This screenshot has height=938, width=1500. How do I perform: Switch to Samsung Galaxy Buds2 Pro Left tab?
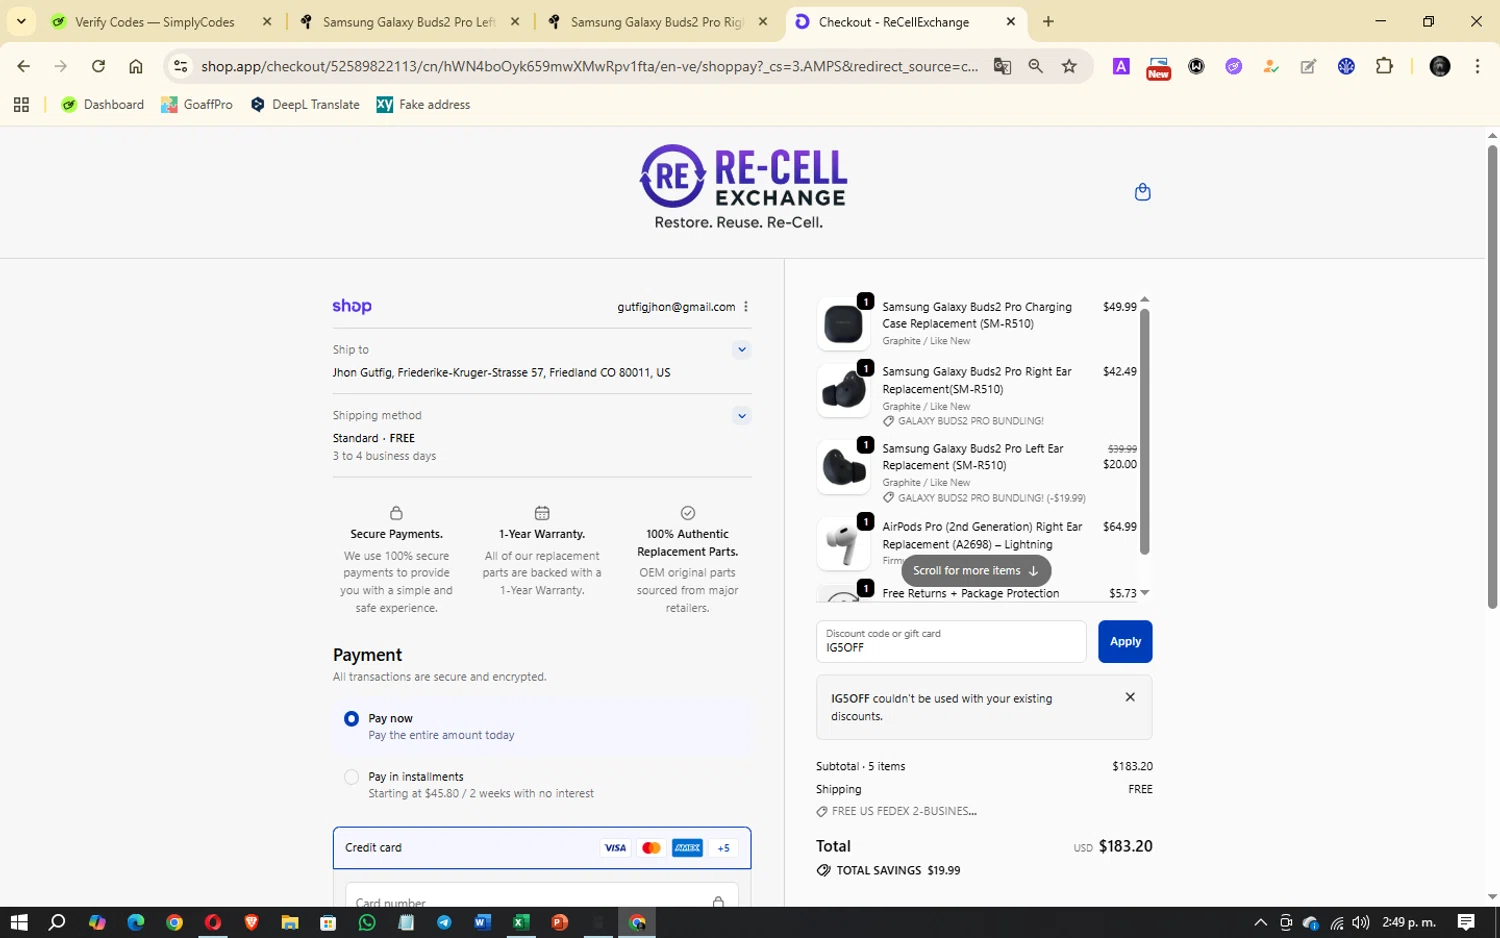click(410, 22)
